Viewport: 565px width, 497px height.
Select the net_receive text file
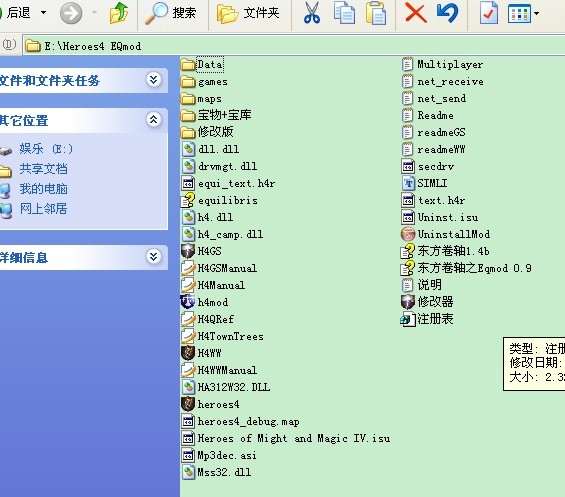coord(442,81)
